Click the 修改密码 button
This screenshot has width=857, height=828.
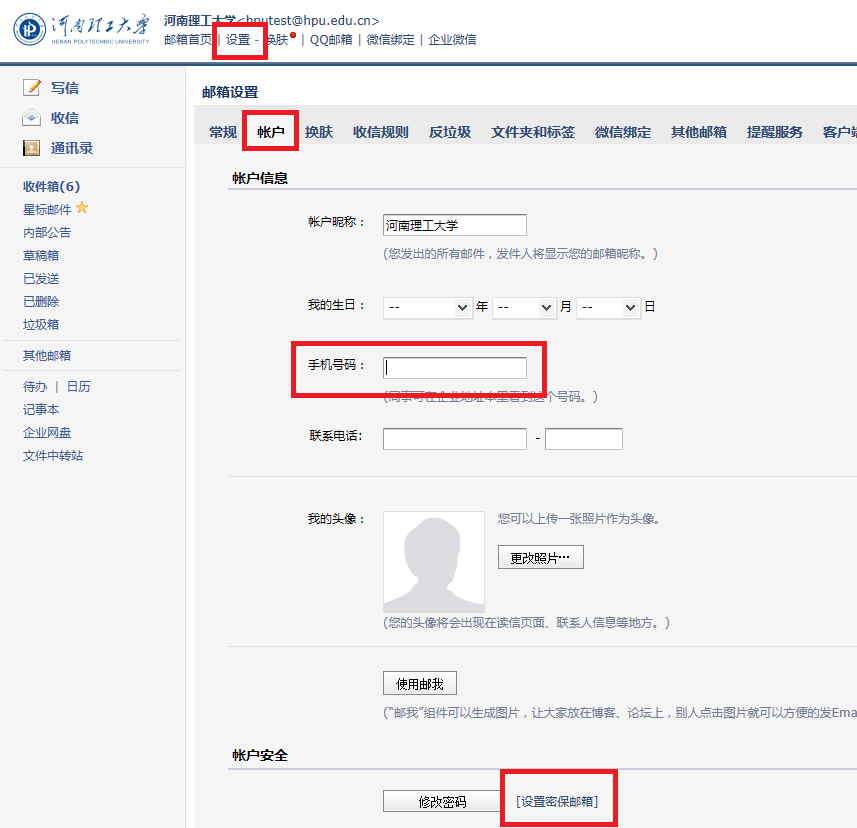click(x=441, y=801)
